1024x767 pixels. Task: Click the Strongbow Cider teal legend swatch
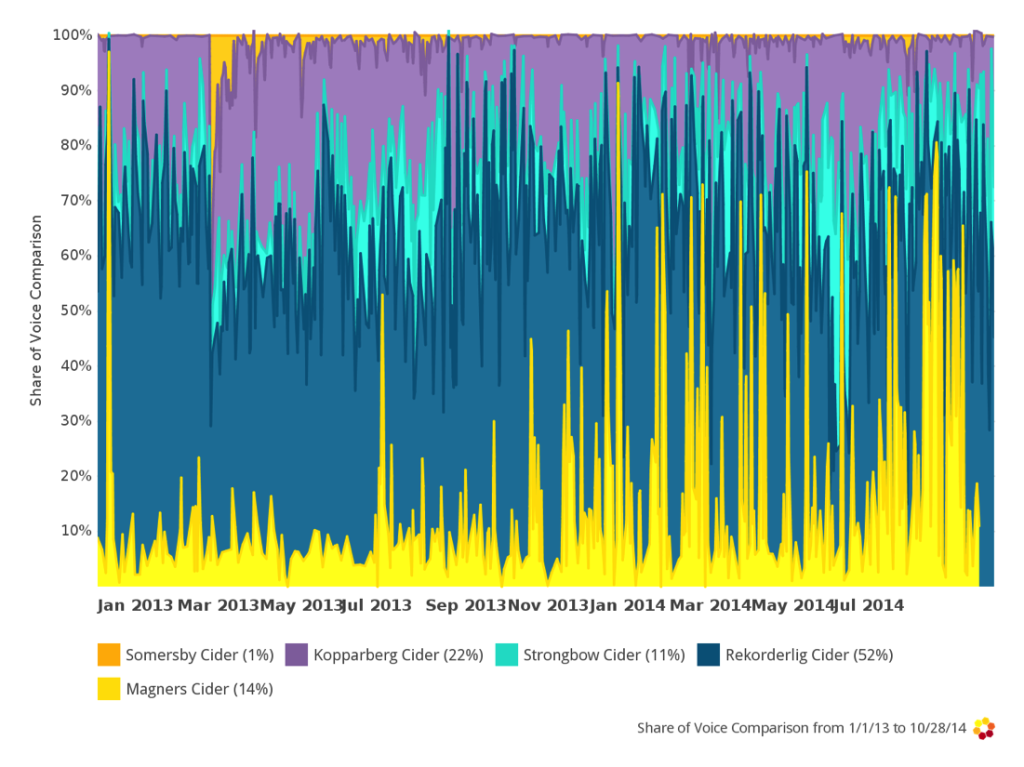pyautogui.click(x=507, y=655)
